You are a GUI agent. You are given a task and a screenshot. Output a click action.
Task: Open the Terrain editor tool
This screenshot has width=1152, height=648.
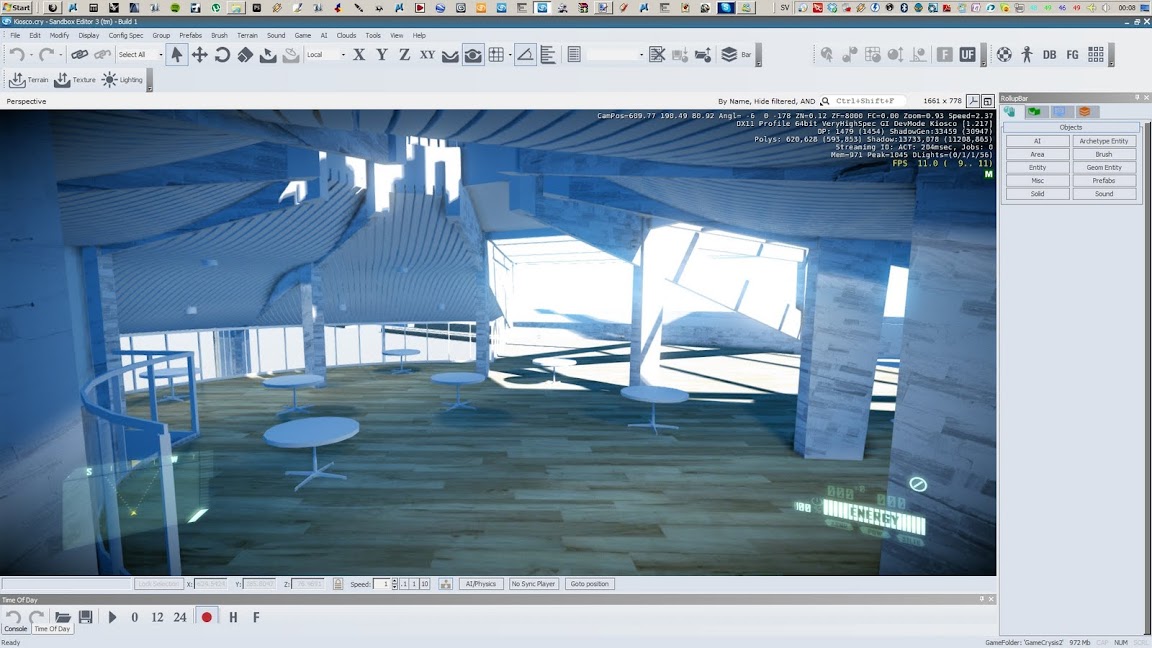point(28,80)
